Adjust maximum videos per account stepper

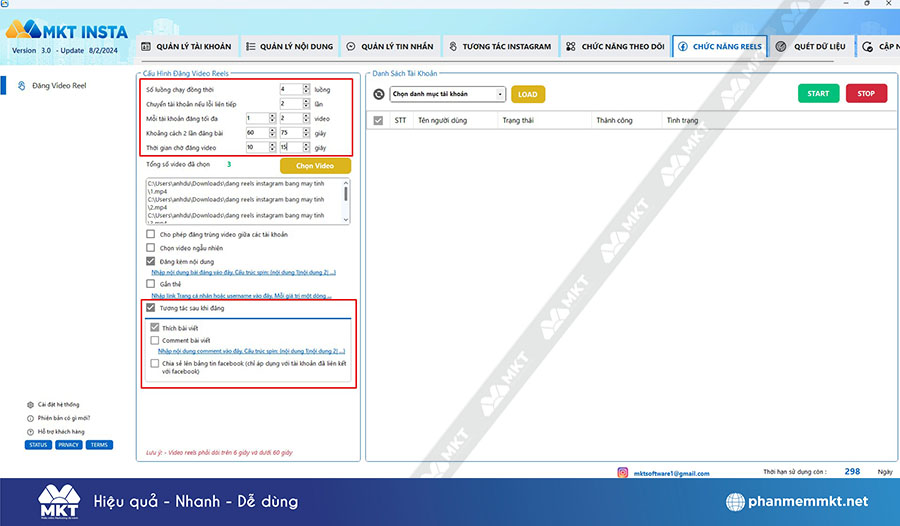pyautogui.click(x=306, y=118)
